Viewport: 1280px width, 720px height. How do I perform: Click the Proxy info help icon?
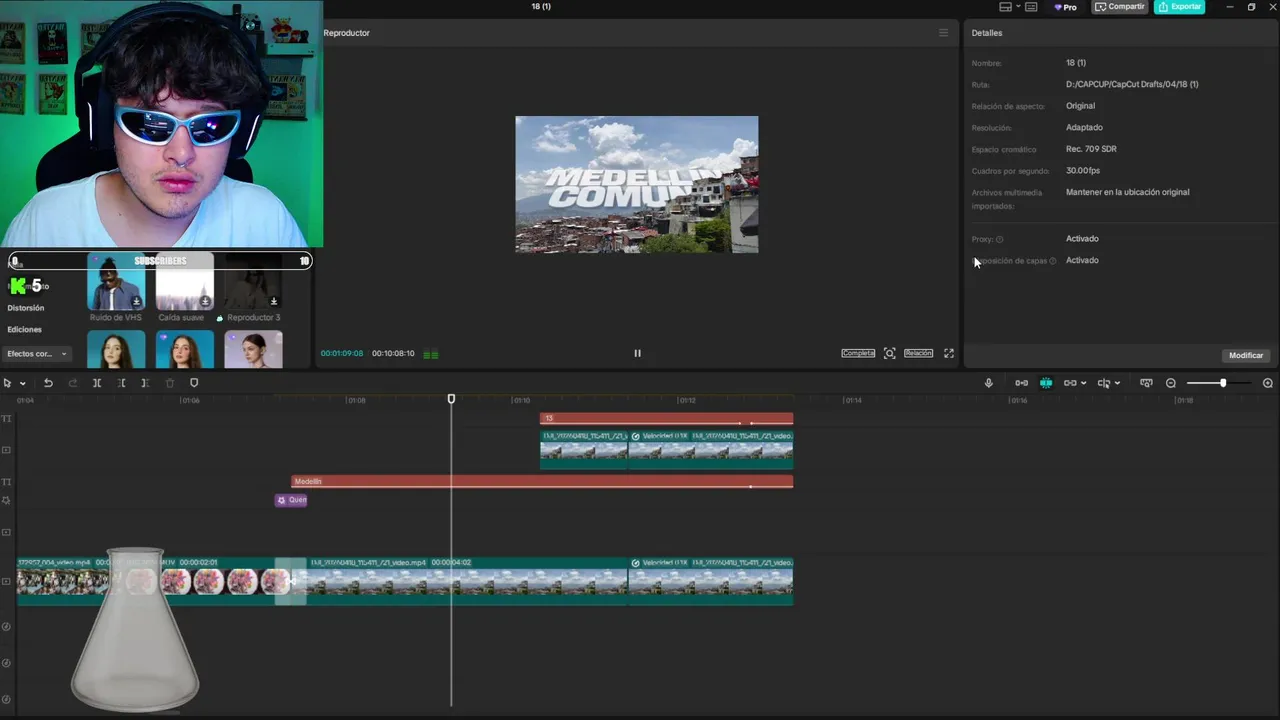tap(1000, 239)
